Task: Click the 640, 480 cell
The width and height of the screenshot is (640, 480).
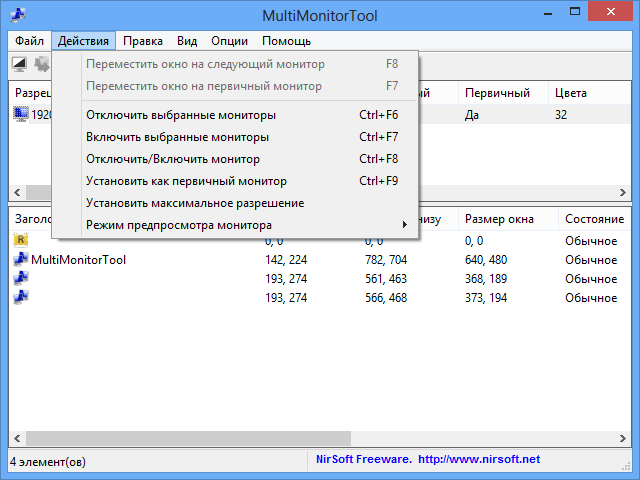Action: point(486,260)
